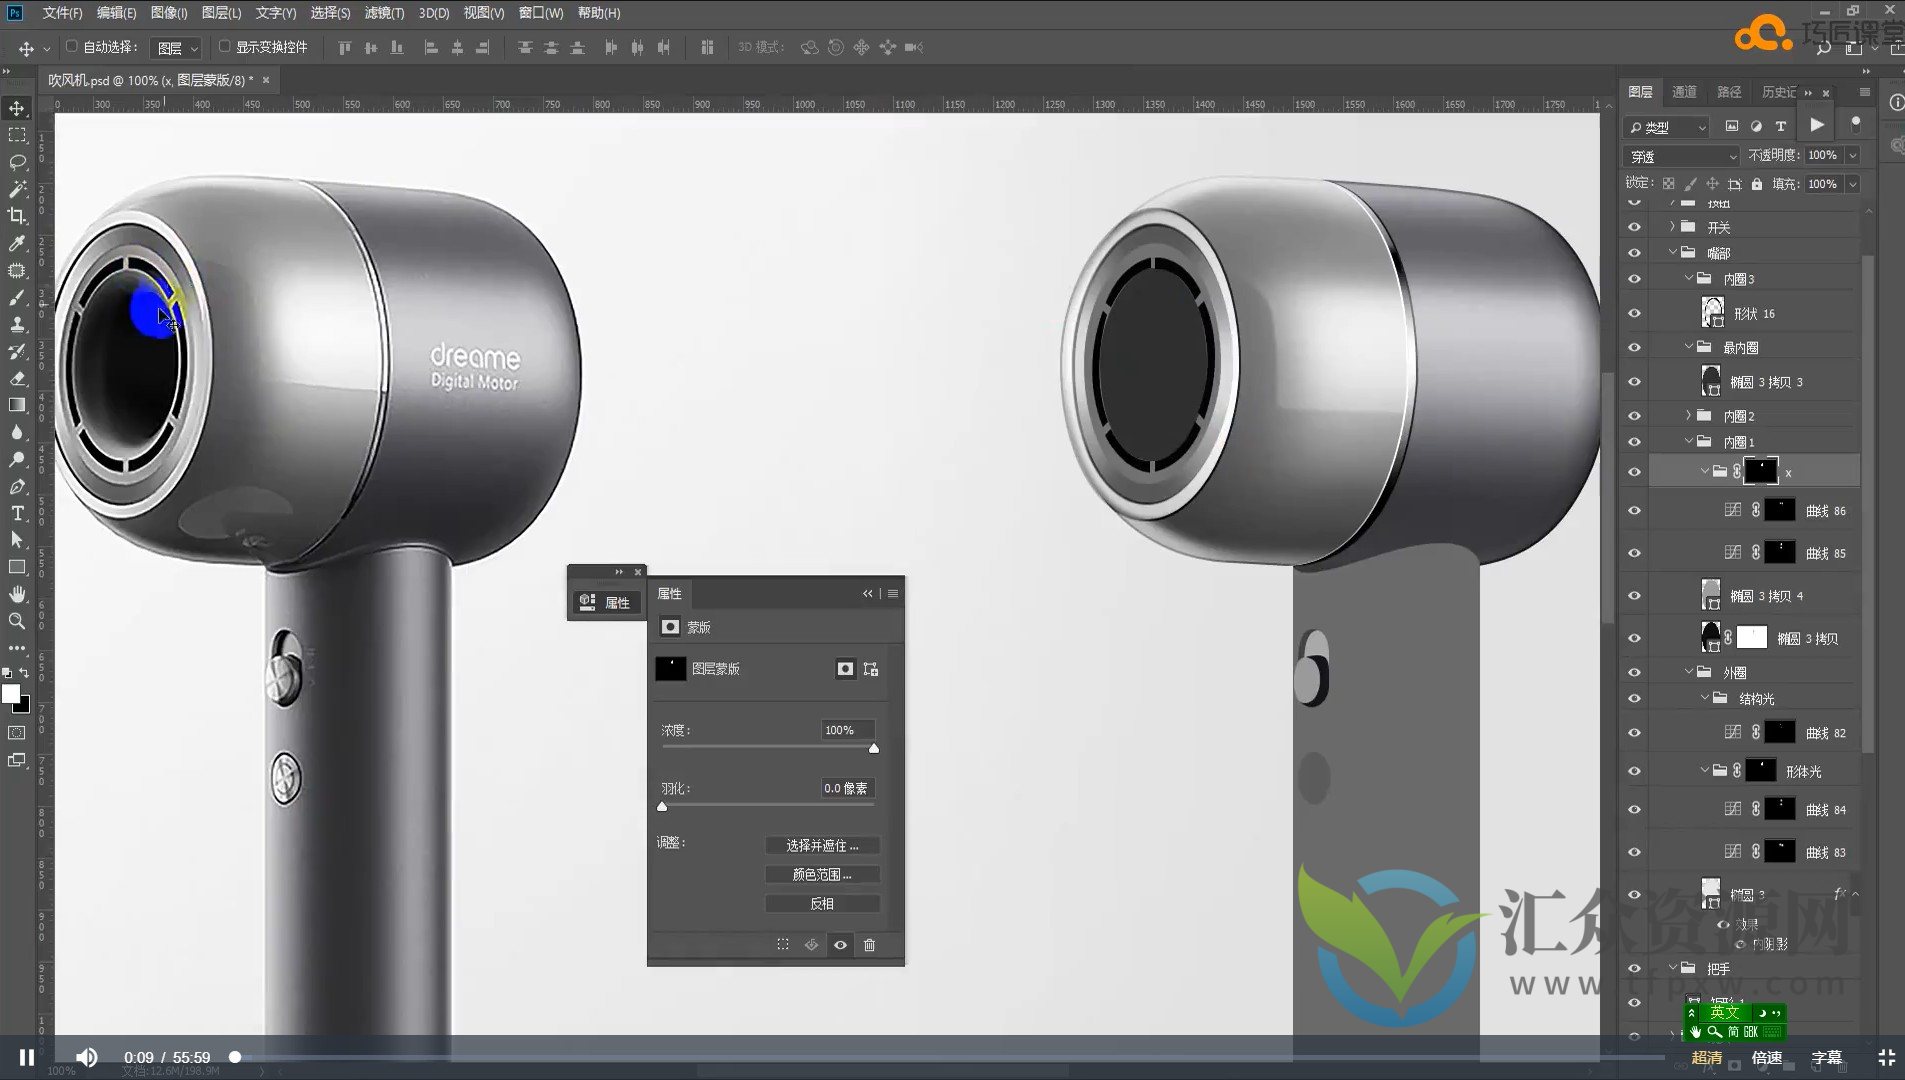
Task: Collapse the 嘴部 layer group
Action: (x=1672, y=253)
